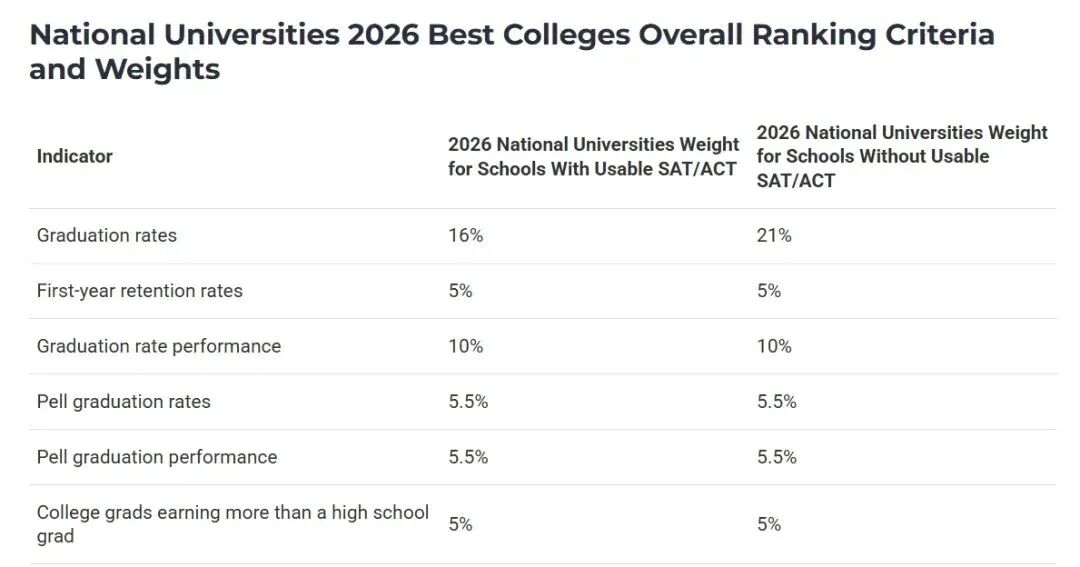
Task: Click the Indicator column header
Action: tap(75, 156)
